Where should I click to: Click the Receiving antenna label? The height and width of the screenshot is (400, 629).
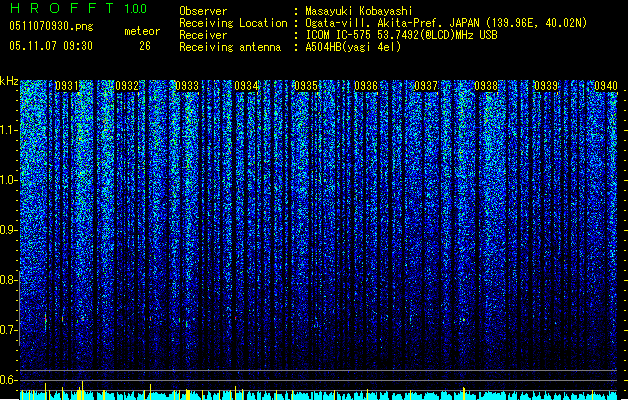click(230, 47)
